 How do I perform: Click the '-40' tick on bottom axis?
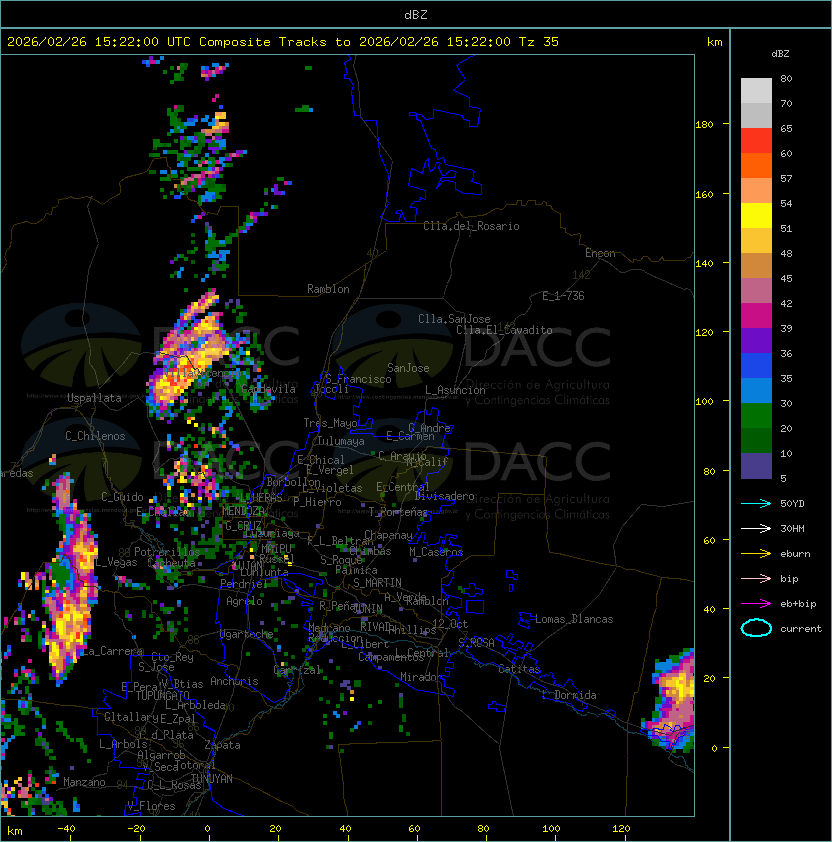pos(66,829)
